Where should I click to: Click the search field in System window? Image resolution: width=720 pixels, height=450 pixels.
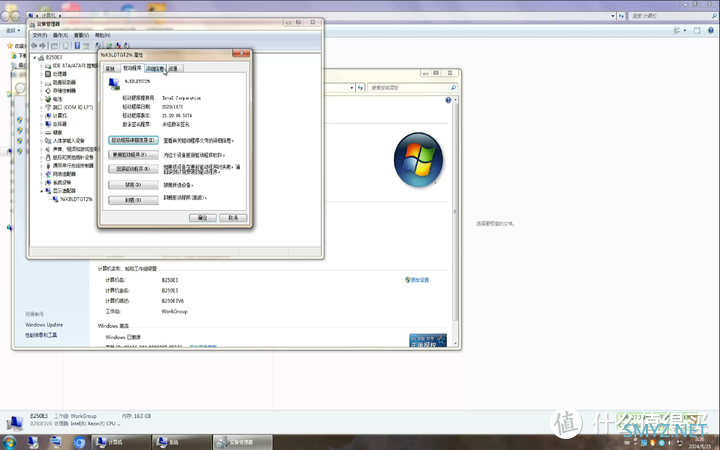[x=412, y=88]
